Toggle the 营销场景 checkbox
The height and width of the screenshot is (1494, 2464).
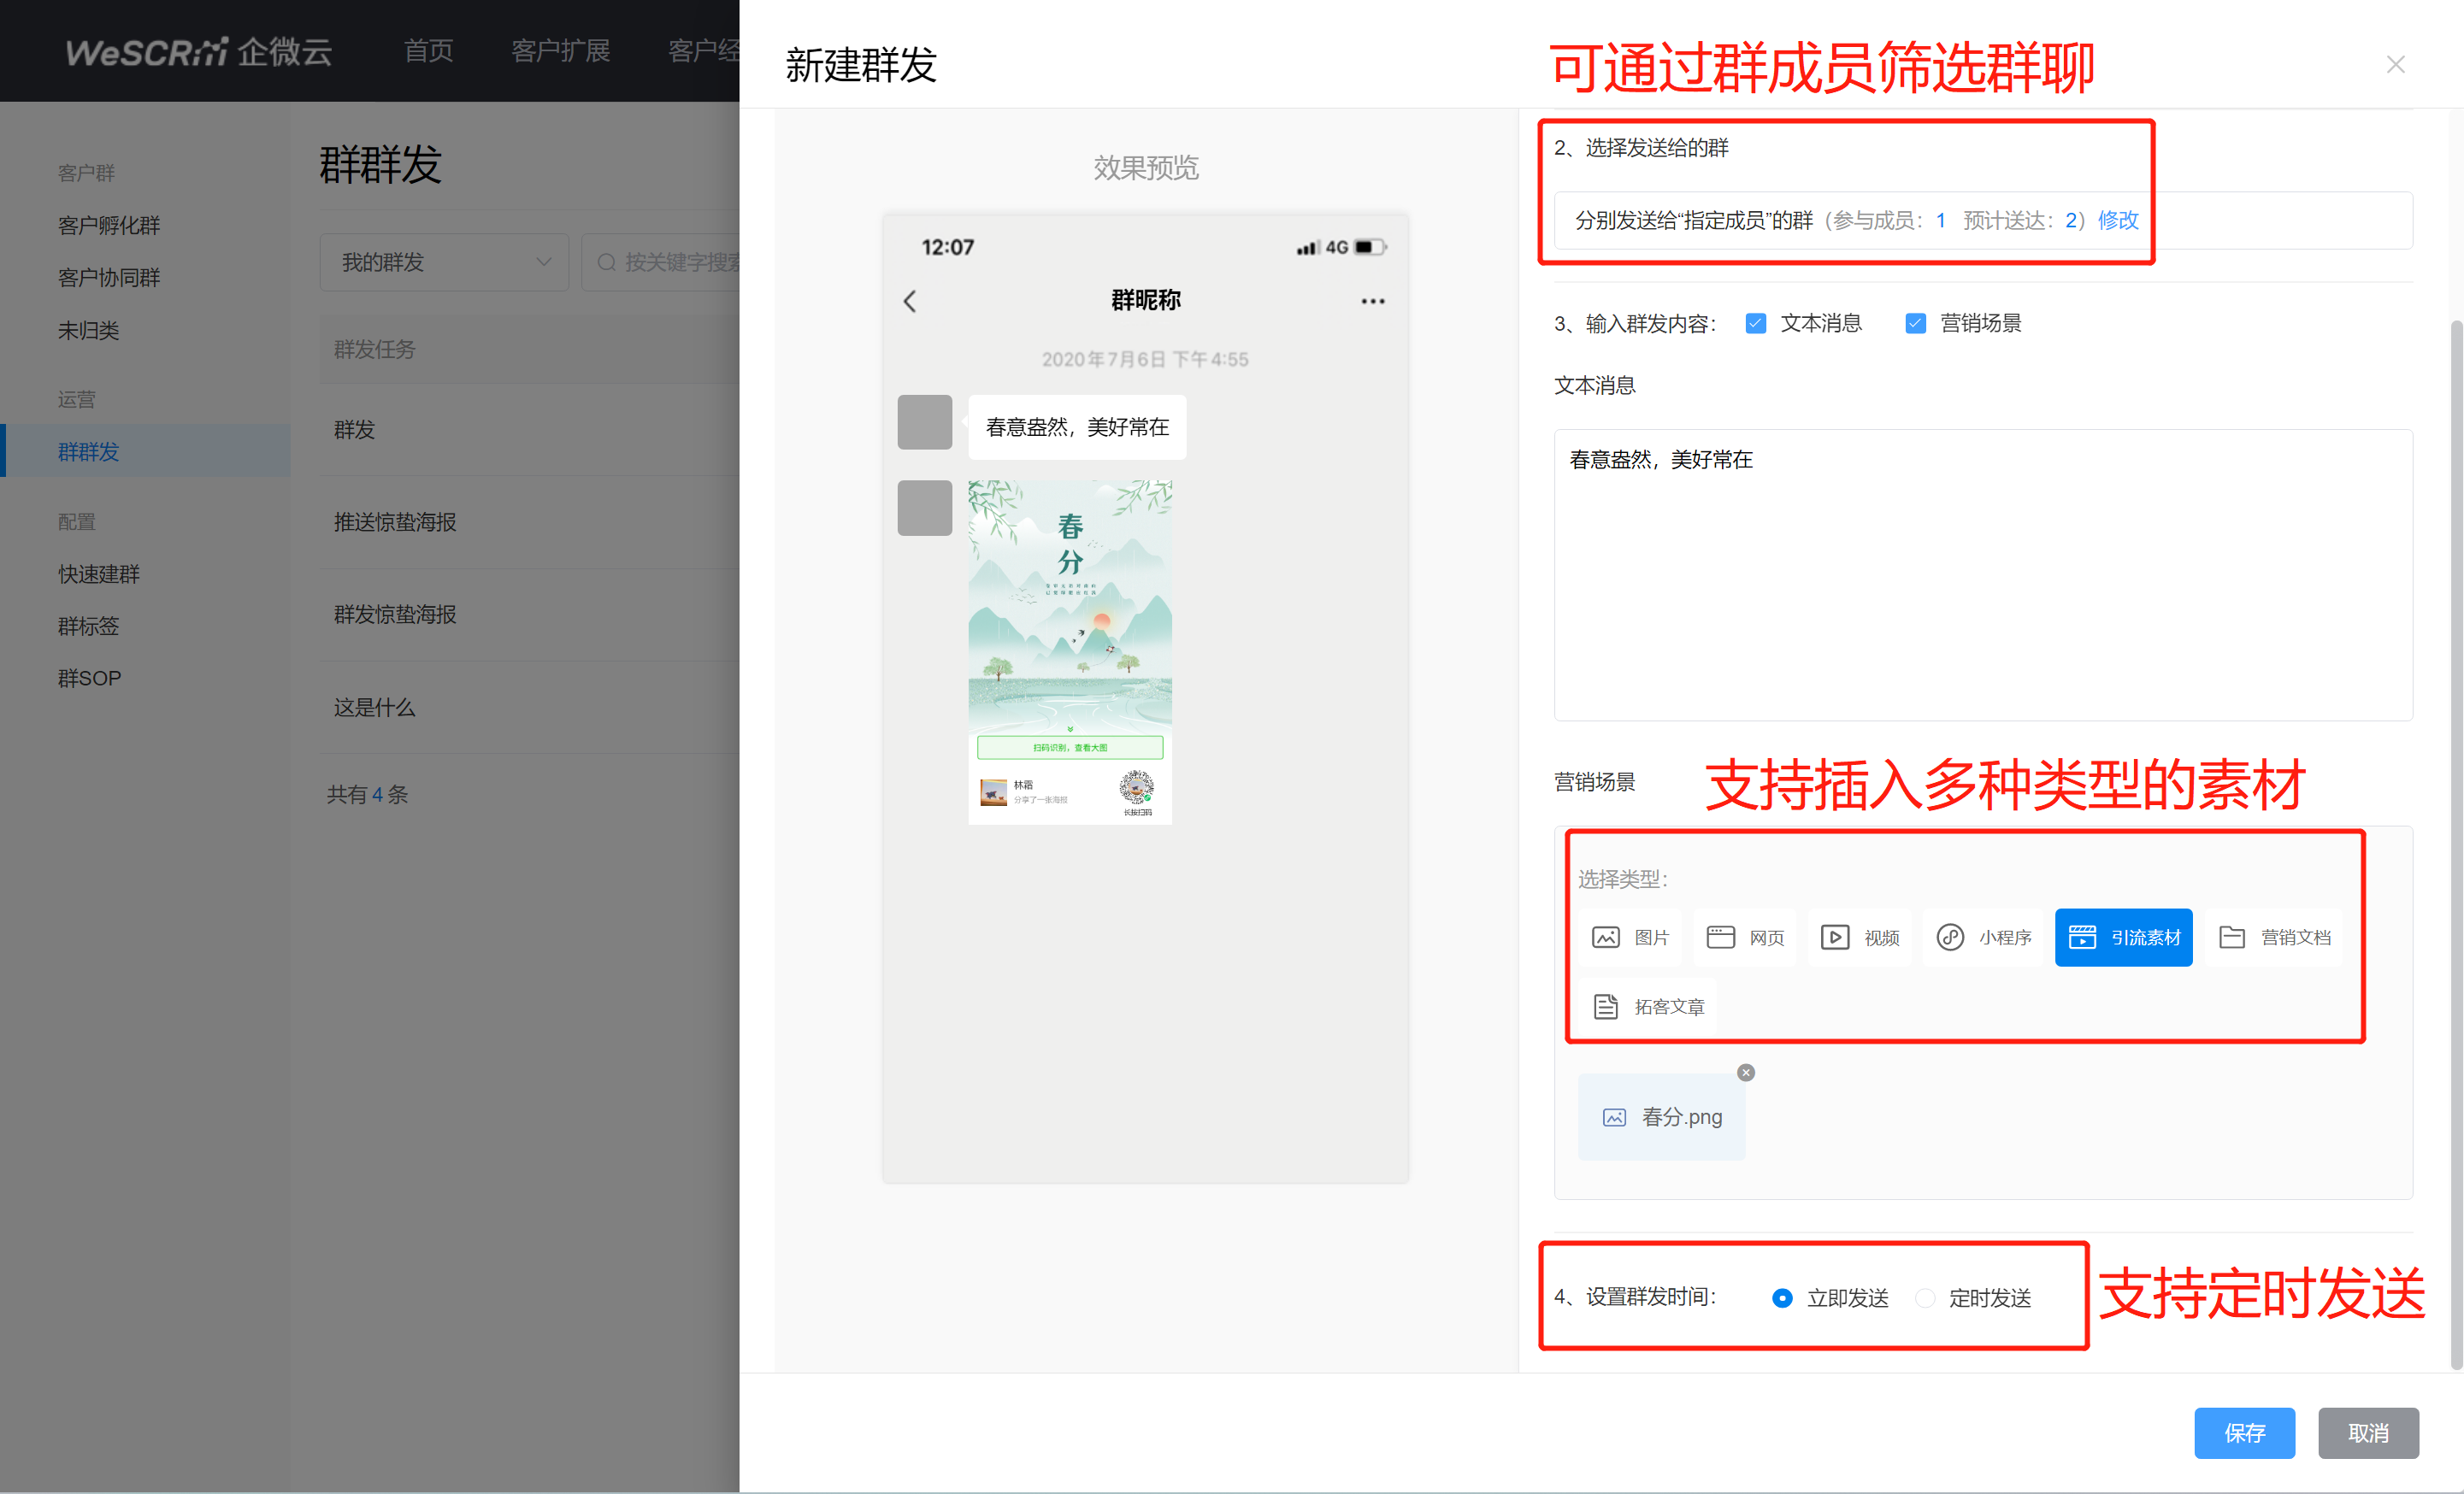tap(1915, 323)
